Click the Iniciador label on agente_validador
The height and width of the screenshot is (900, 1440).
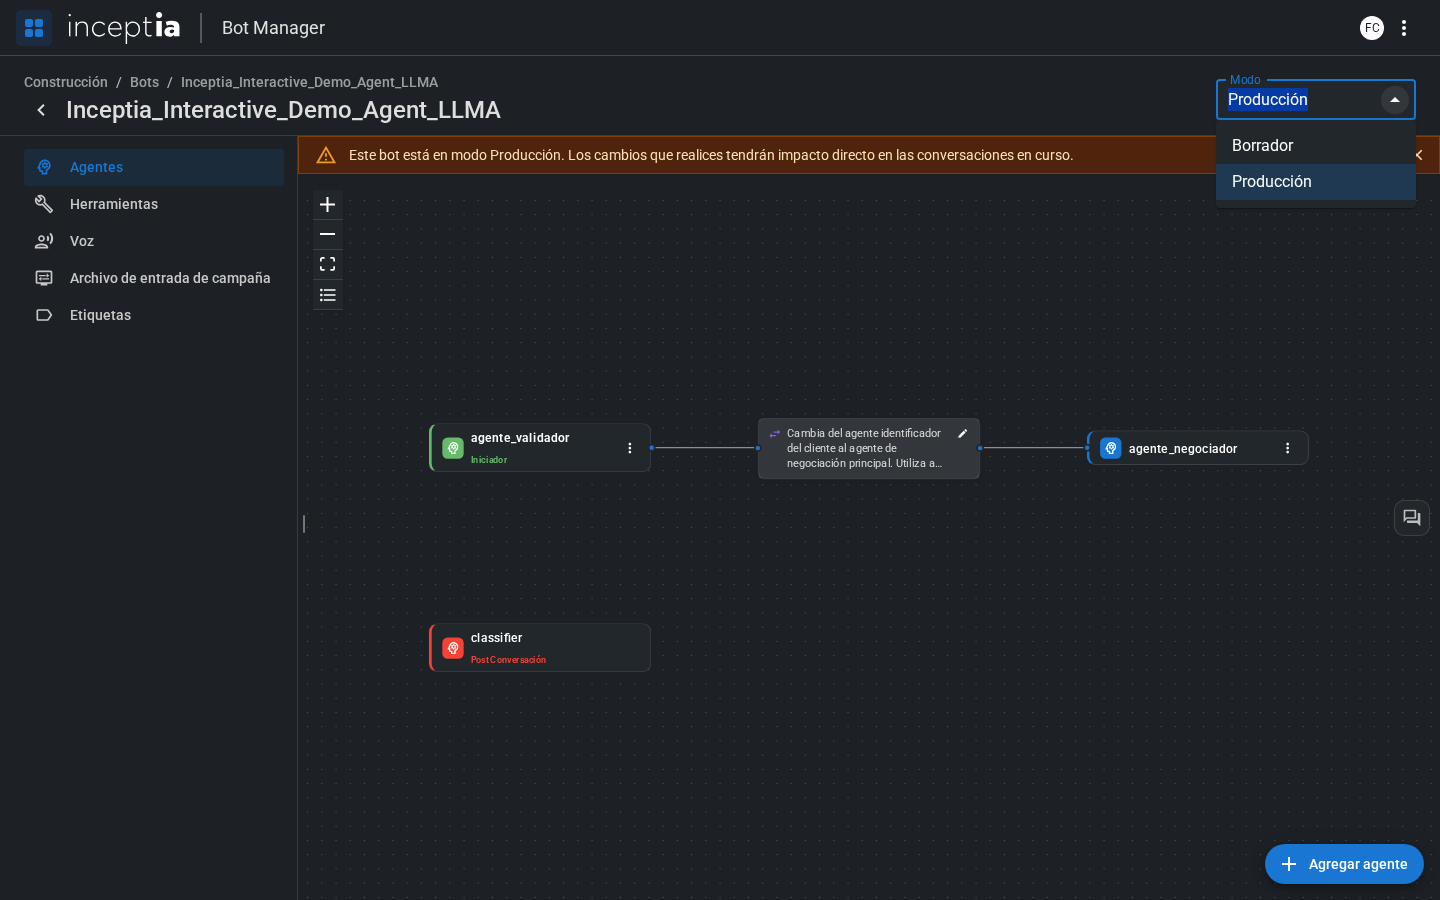pos(489,460)
